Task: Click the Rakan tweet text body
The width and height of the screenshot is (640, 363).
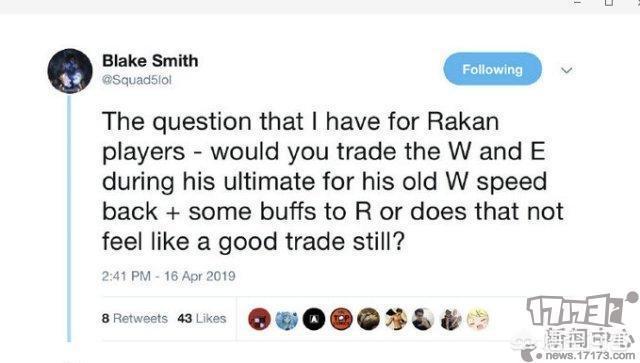Action: coord(333,182)
